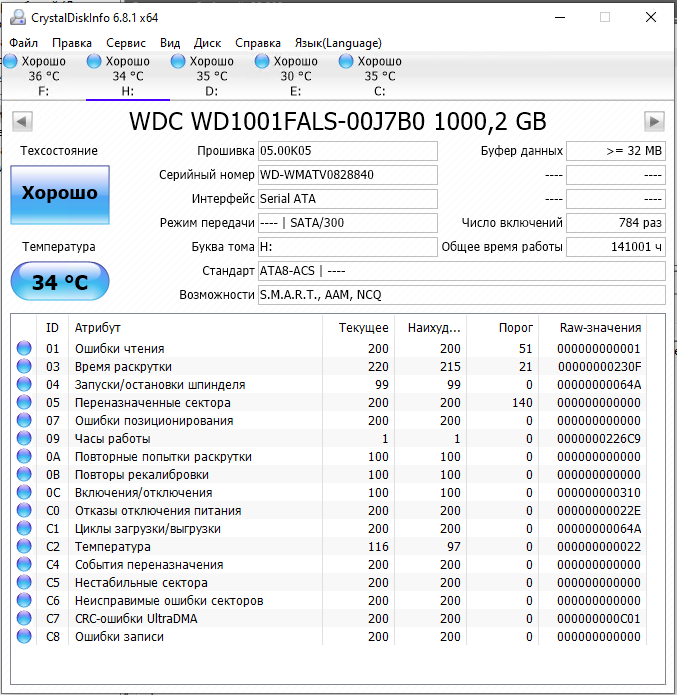Open the Язык(Language) menu
Screen dimensions: 677x695
pos(338,43)
